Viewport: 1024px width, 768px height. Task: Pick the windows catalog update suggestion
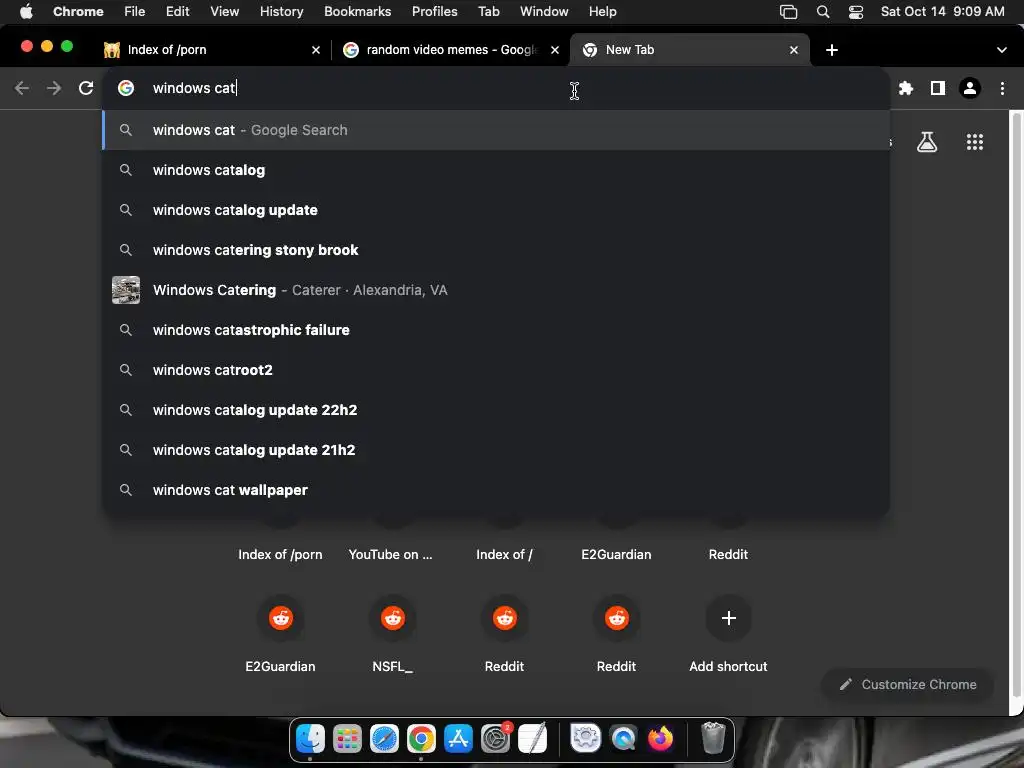(x=496, y=210)
